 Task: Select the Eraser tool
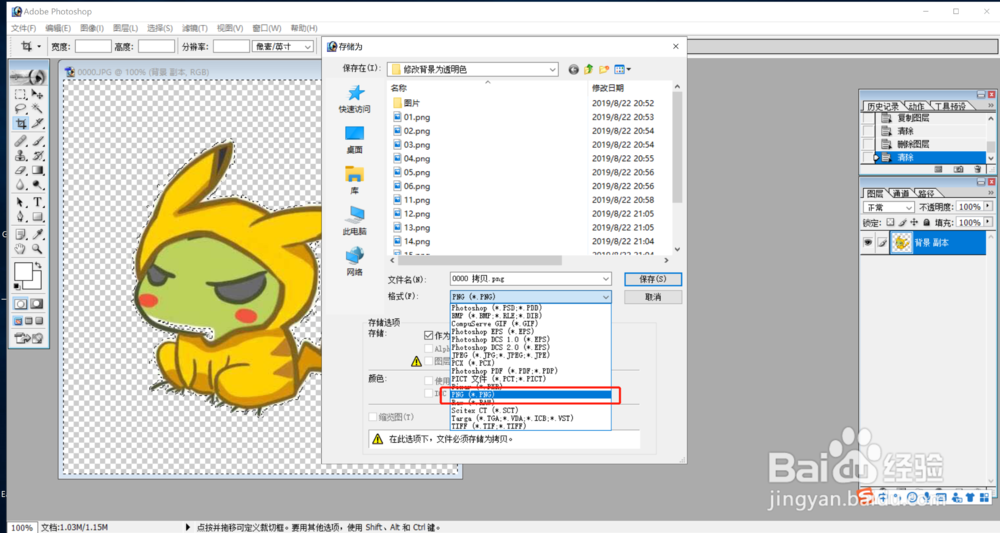tap(20, 170)
